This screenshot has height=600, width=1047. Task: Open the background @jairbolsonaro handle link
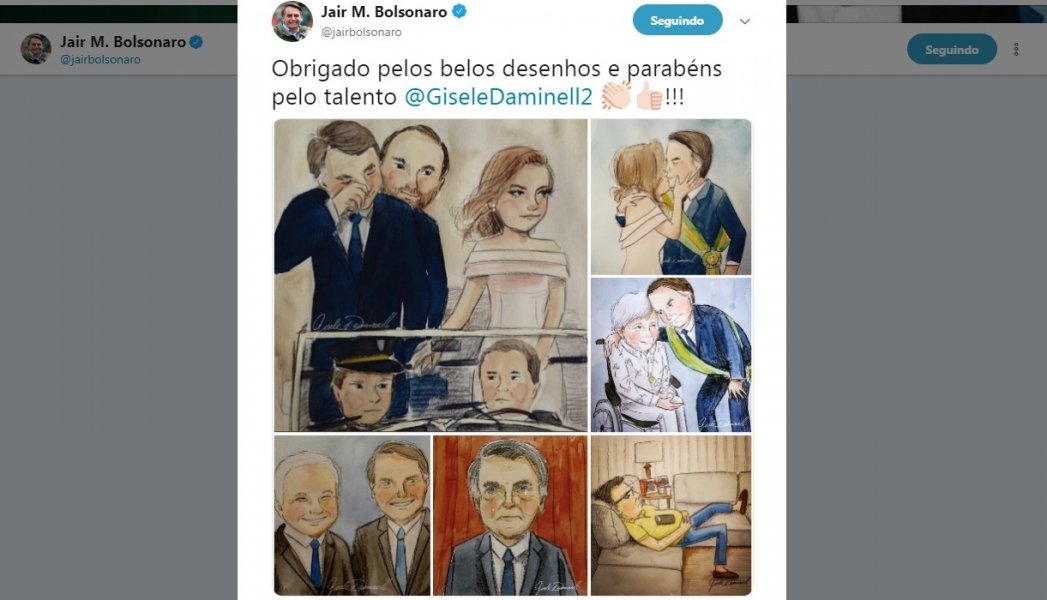point(100,59)
